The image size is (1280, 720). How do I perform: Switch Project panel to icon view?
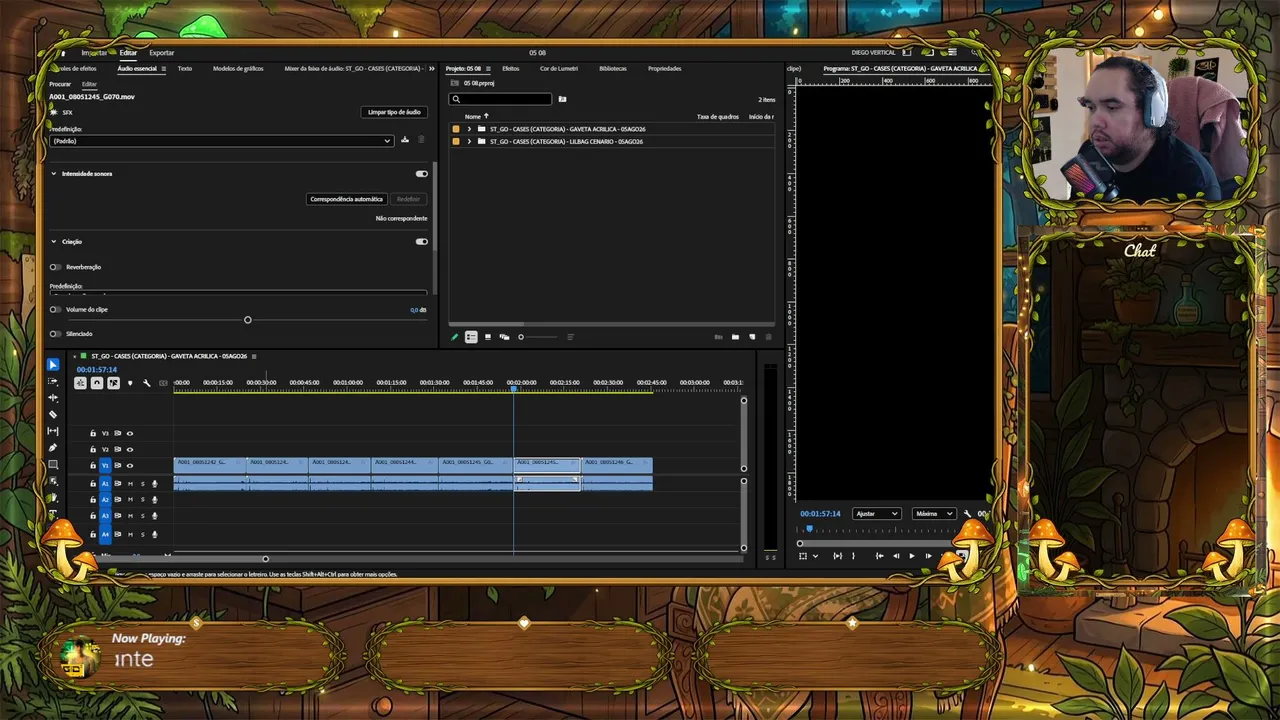(488, 337)
